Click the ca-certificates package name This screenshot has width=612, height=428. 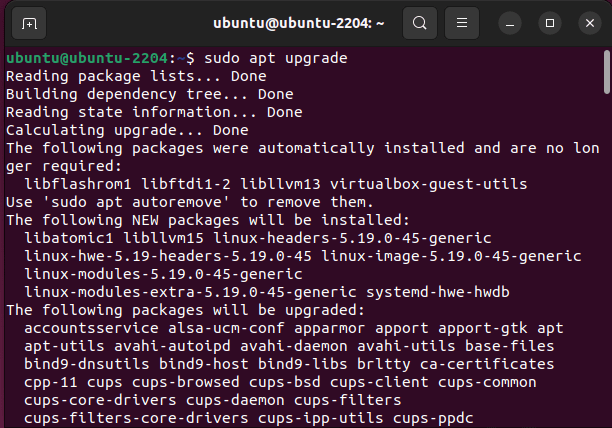[487, 364]
